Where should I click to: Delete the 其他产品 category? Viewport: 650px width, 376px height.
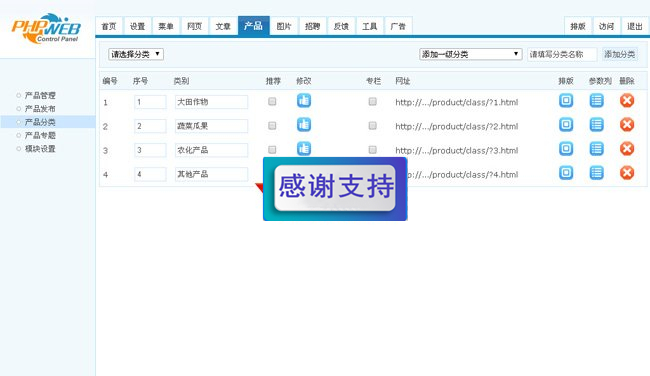tap(627, 173)
